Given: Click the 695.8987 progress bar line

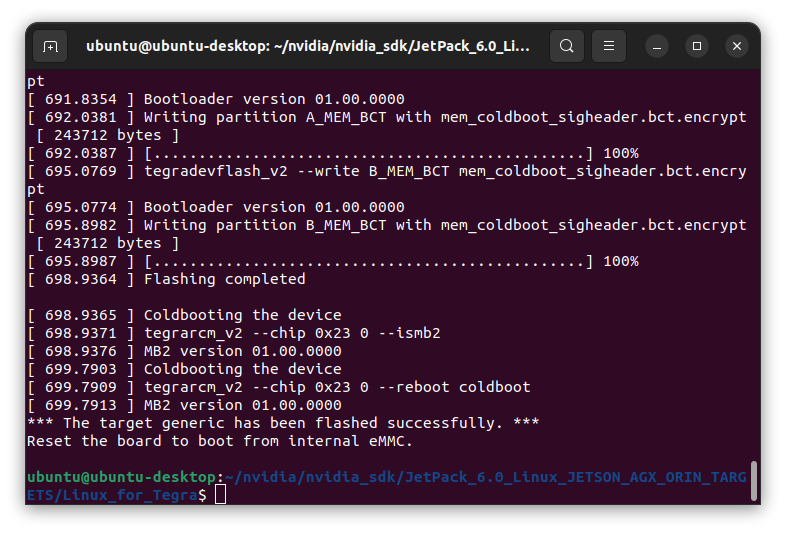Looking at the screenshot, I should [333, 261].
